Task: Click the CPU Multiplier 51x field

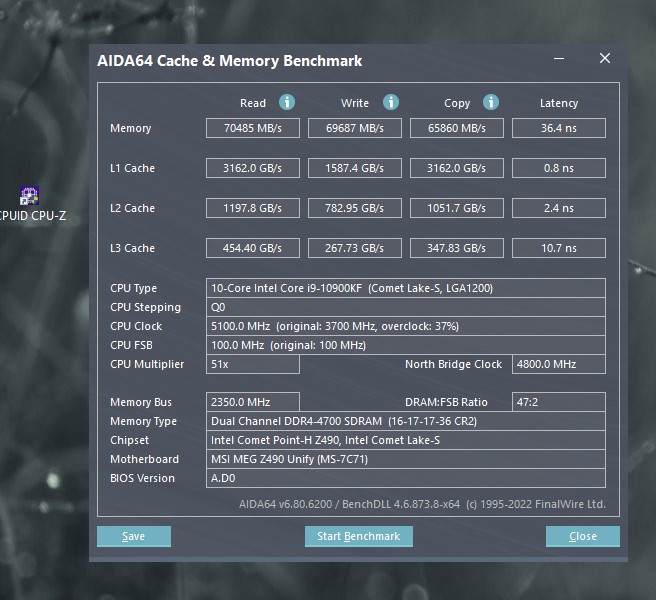Action: click(253, 364)
